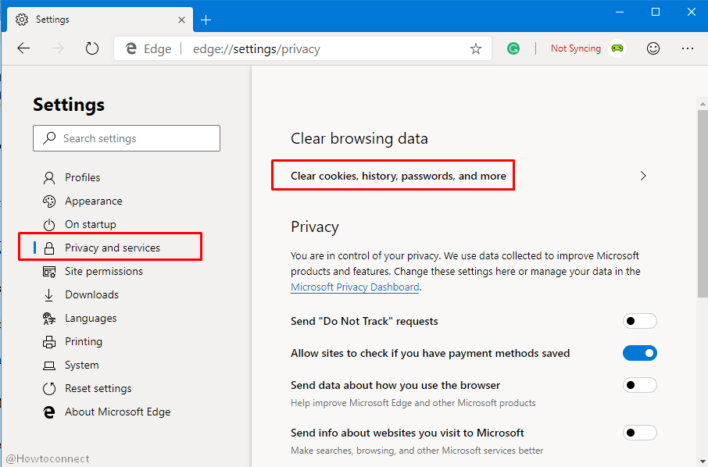Click into the Search settings field
Image resolution: width=708 pixels, height=467 pixels.
tap(126, 138)
